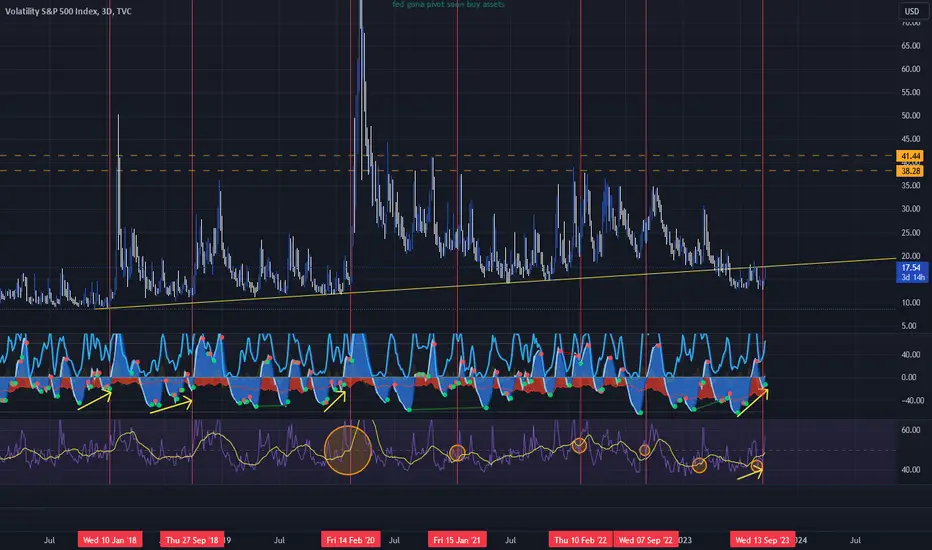
Task: Click the 'fed gona pivot soon buy assets' note
Action: tap(448, 4)
